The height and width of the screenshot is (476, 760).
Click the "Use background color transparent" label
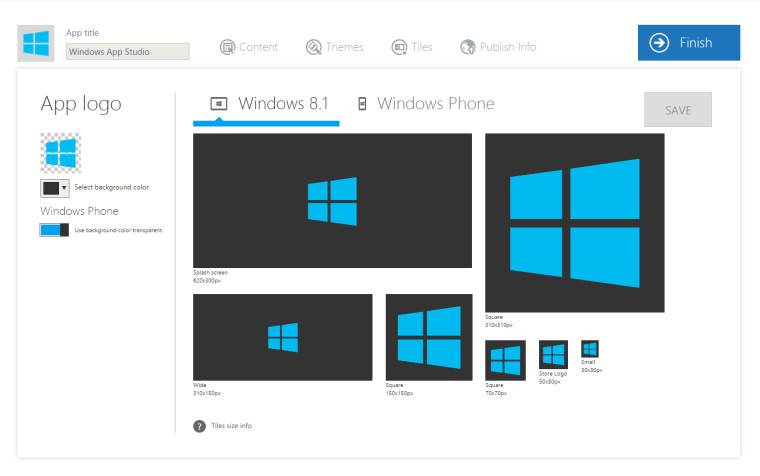pos(118,230)
